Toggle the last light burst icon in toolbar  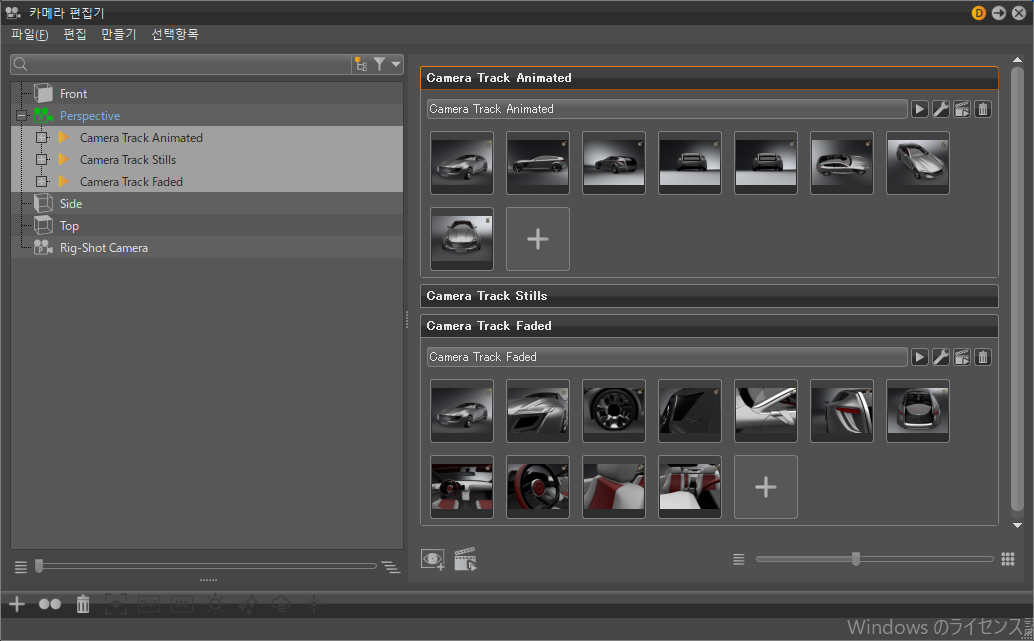pyautogui.click(x=314, y=603)
